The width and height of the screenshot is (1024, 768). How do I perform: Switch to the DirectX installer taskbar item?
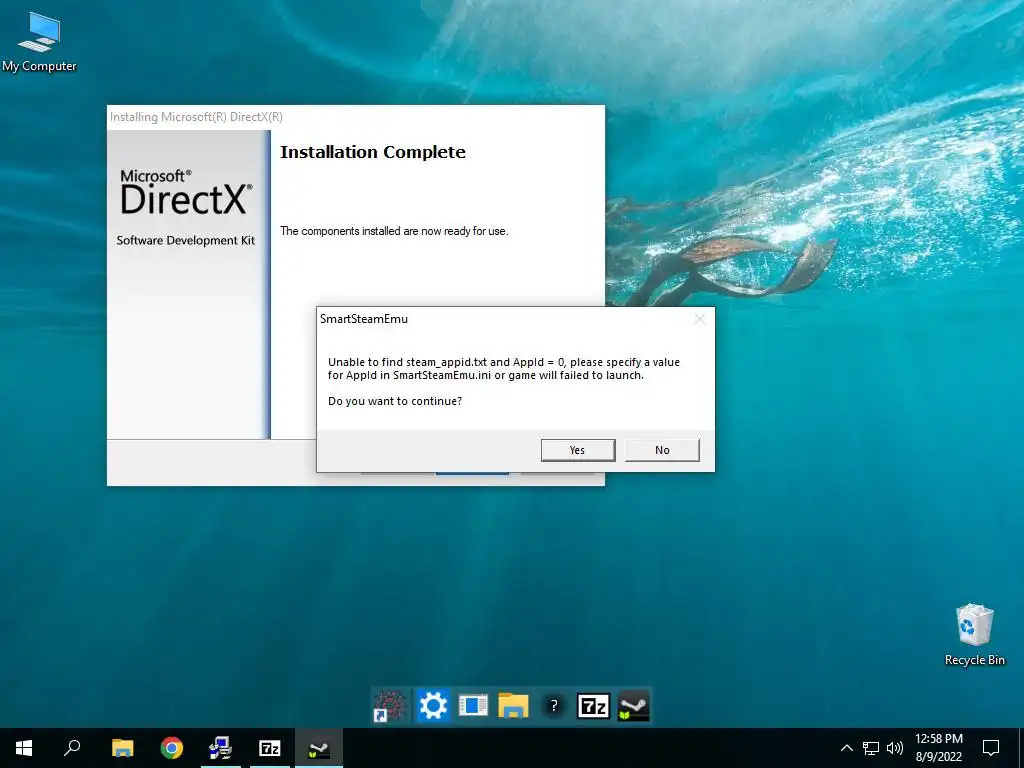pos(221,748)
